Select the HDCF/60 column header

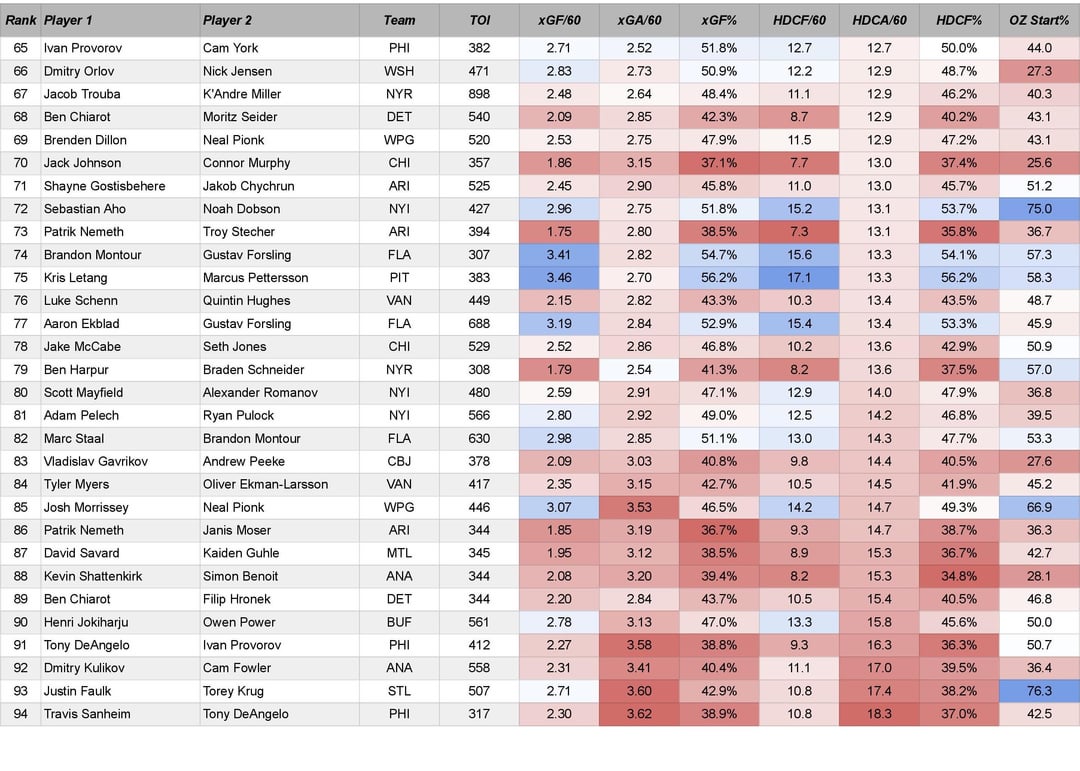click(x=799, y=20)
